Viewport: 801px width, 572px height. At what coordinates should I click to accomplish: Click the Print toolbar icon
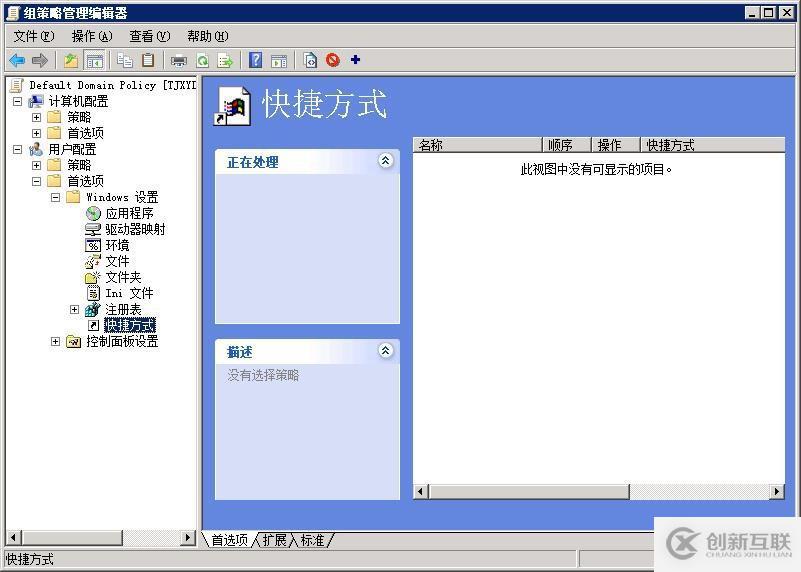click(179, 60)
